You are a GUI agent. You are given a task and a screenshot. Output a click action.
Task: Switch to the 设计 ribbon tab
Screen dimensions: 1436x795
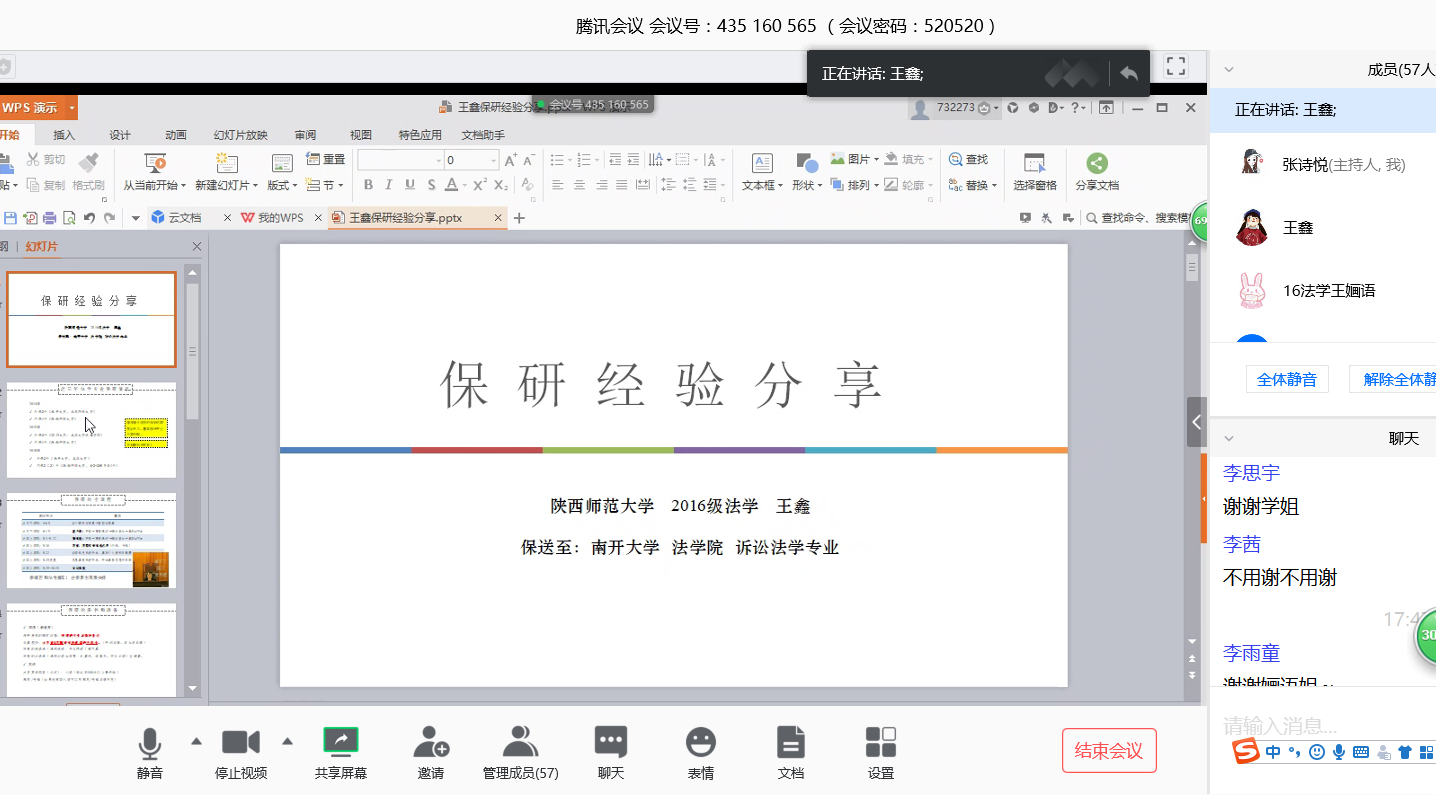(x=120, y=135)
